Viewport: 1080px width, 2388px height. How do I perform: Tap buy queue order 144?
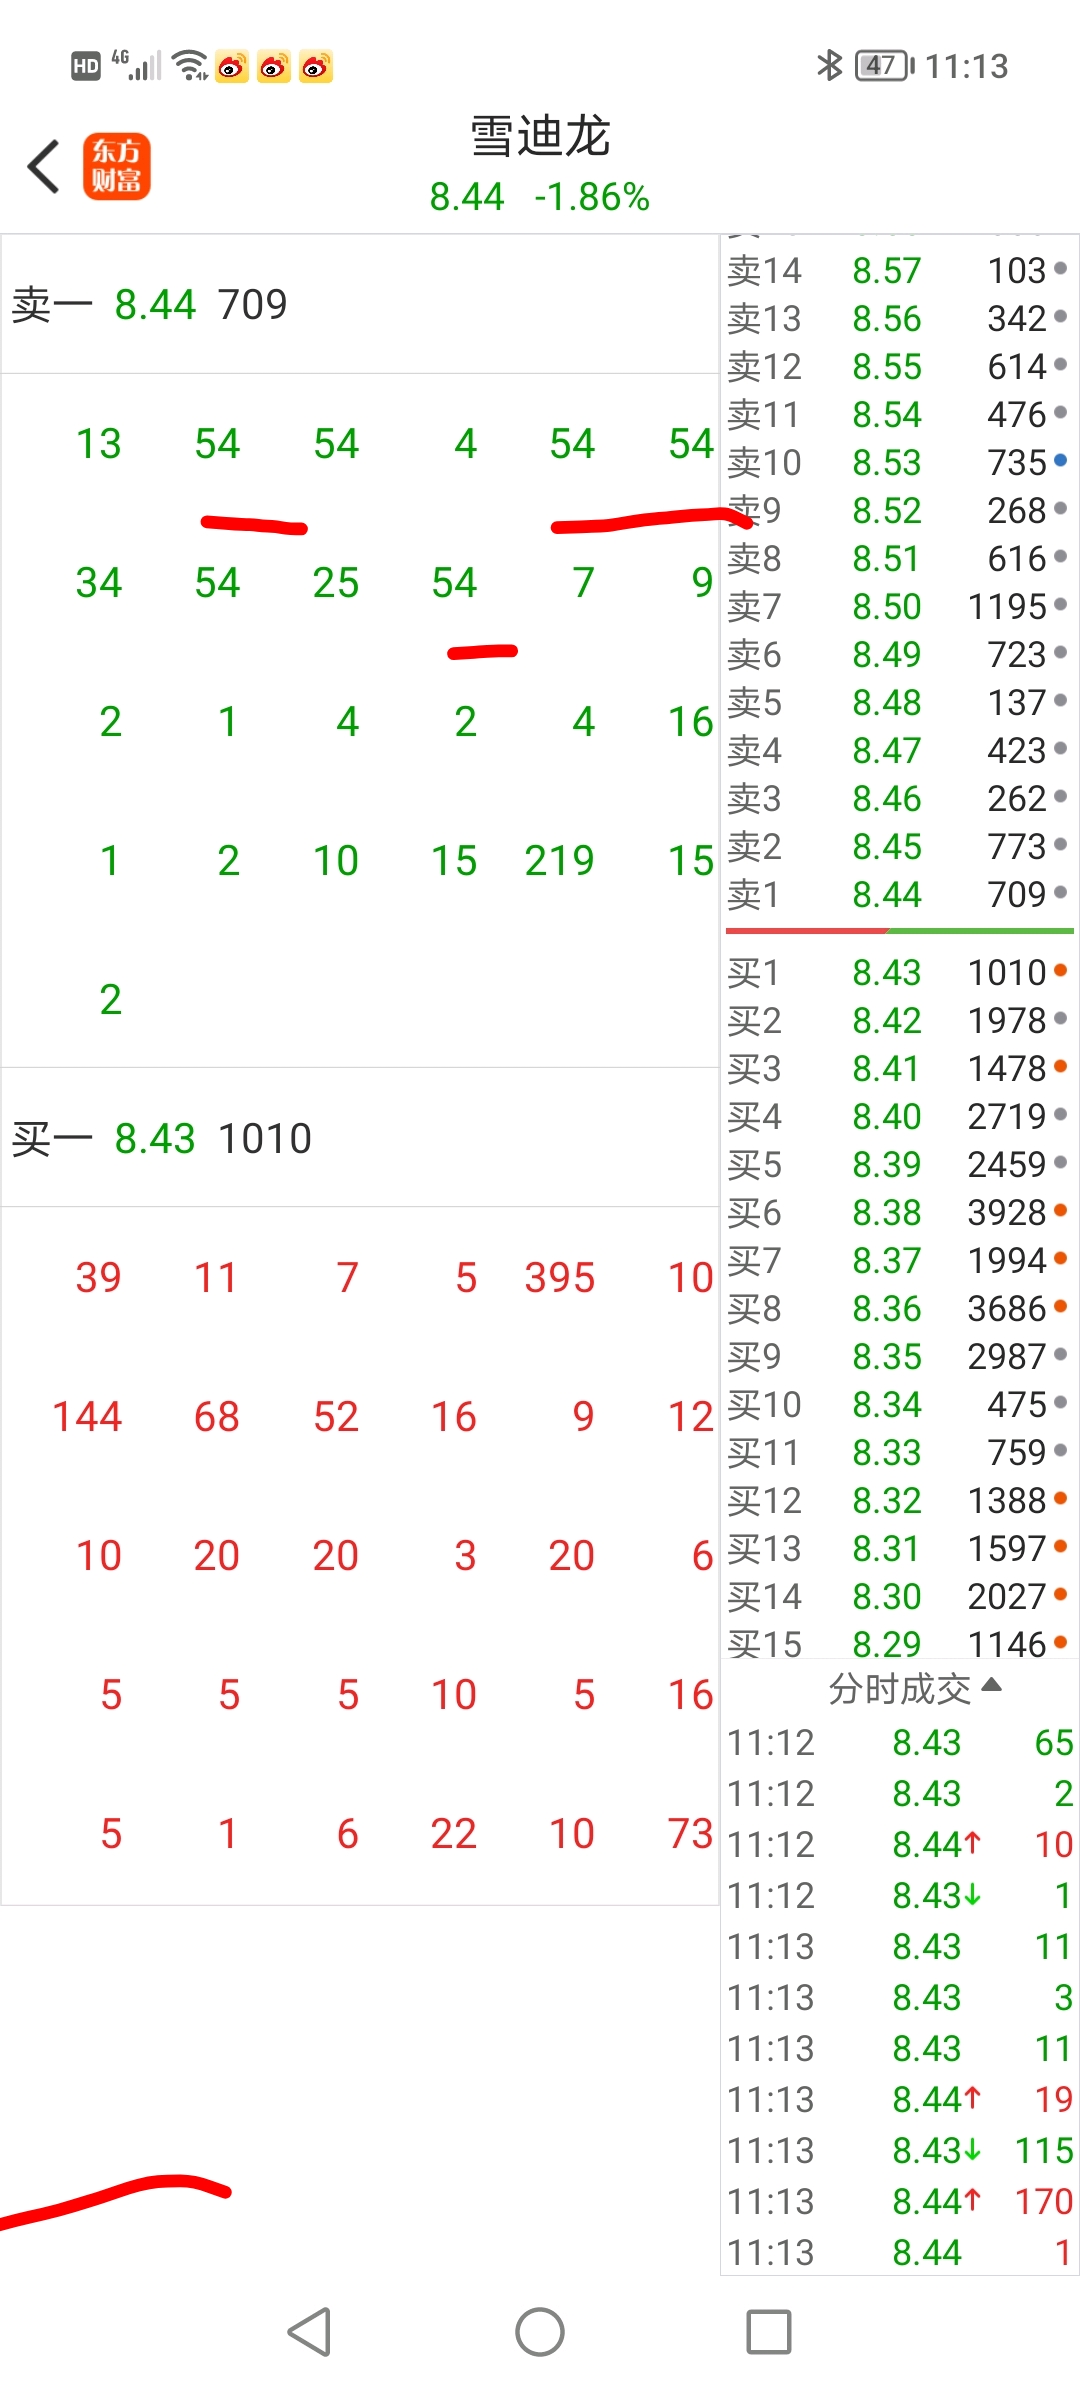tap(87, 1416)
